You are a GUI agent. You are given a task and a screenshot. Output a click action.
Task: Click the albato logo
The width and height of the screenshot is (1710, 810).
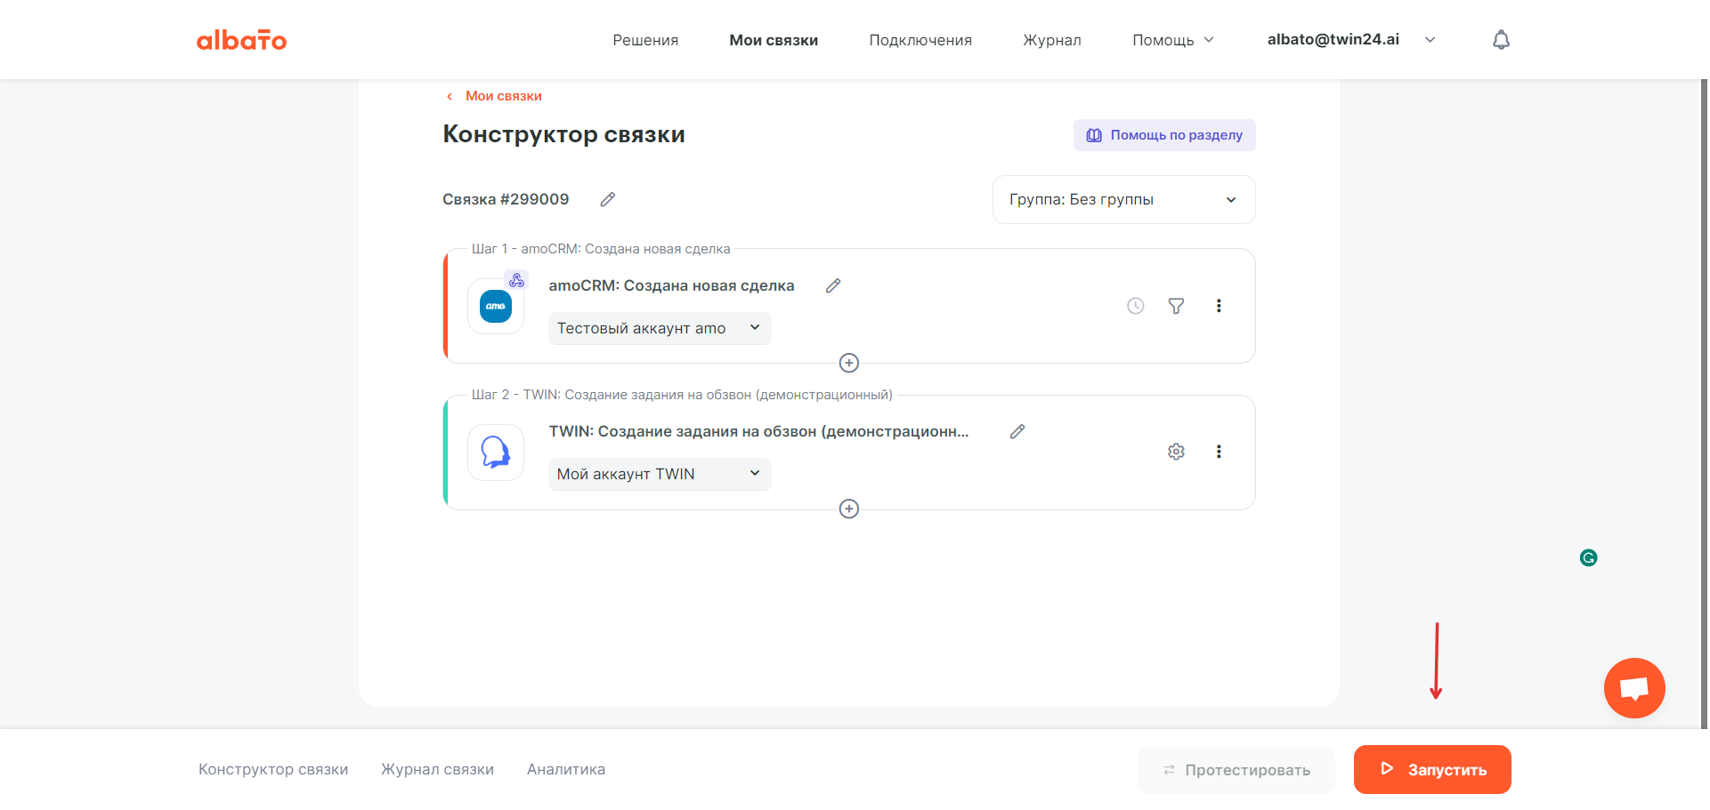(x=241, y=40)
